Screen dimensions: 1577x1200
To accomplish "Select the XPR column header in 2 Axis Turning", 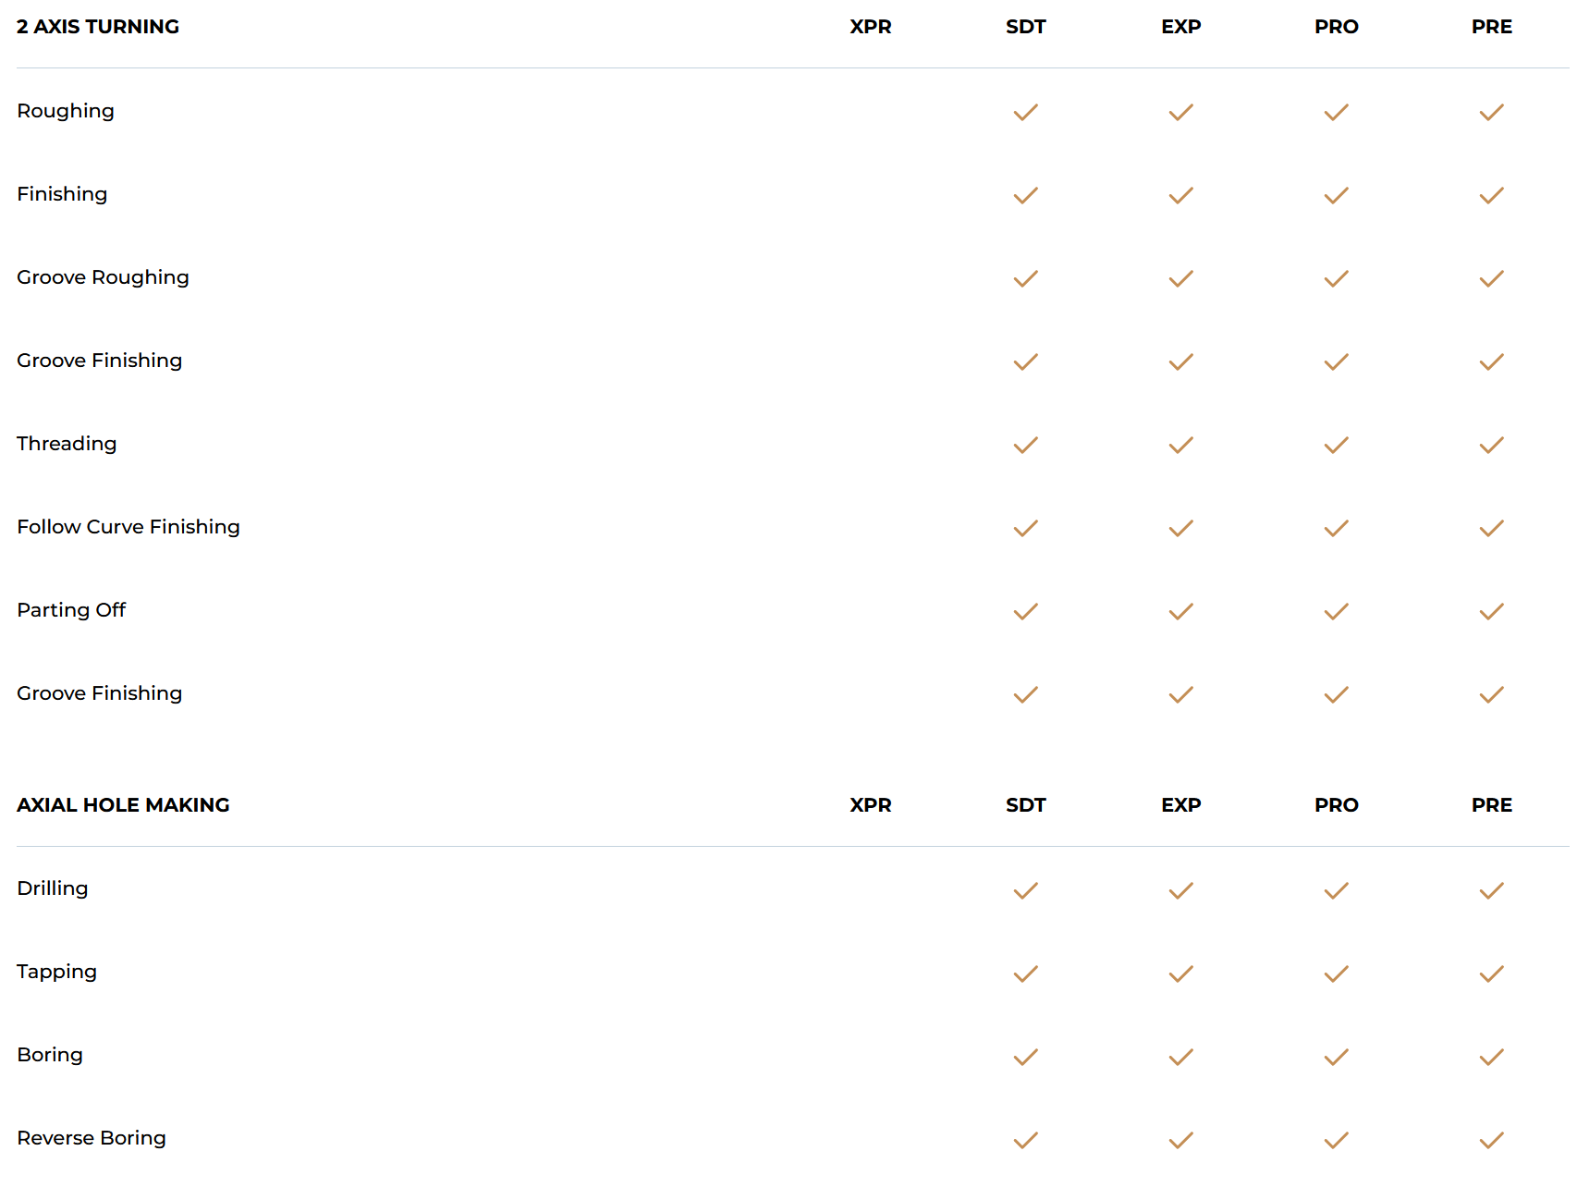I will coord(870,27).
